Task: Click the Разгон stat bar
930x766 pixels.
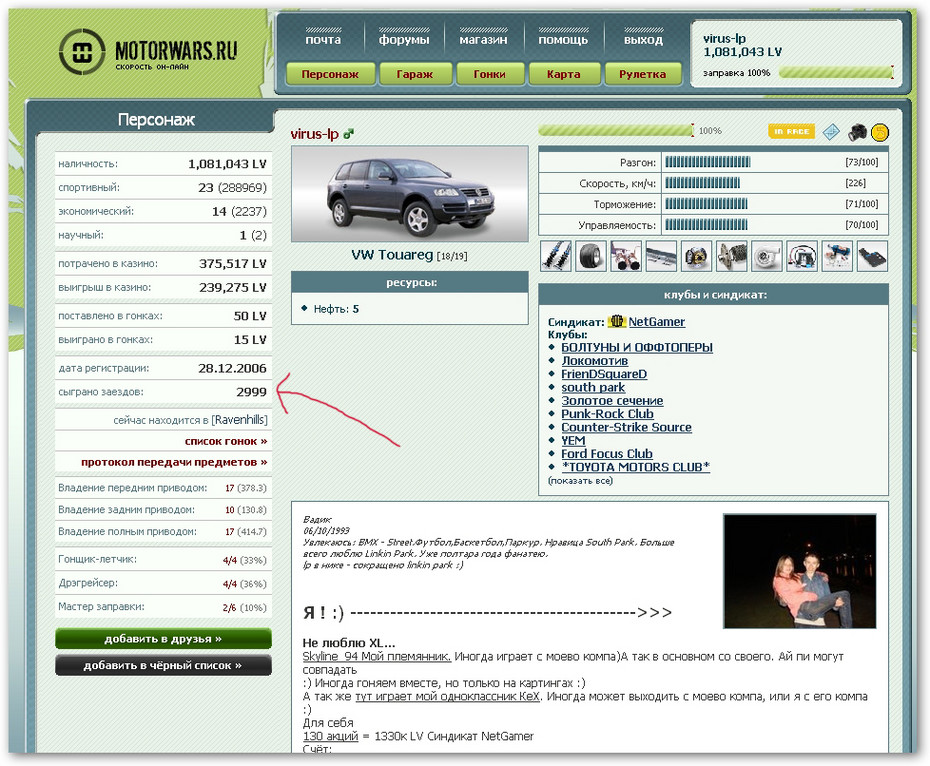Action: [708, 162]
